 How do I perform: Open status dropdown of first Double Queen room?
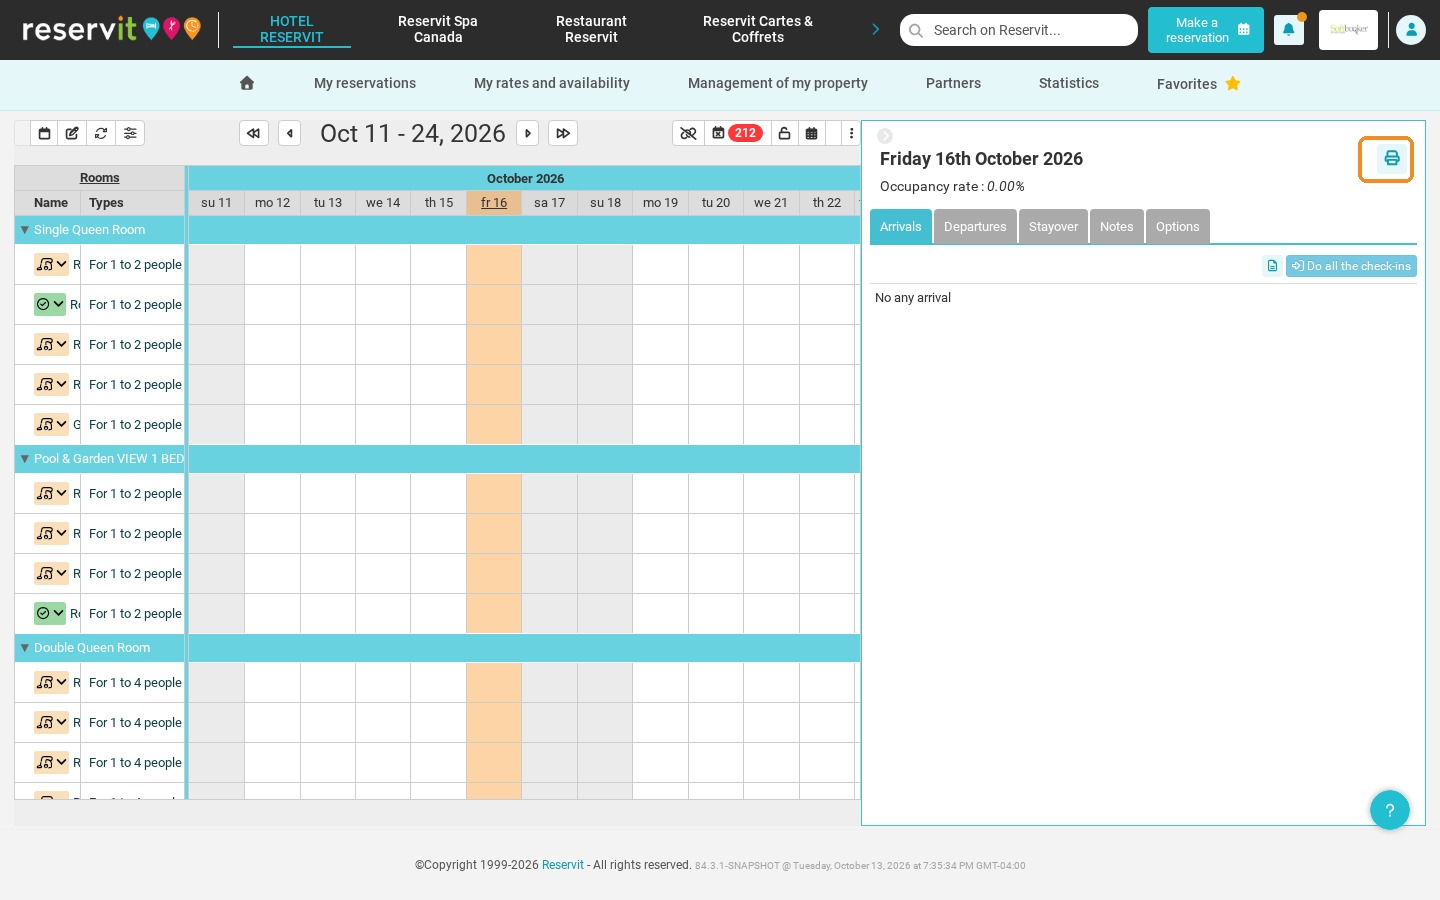click(x=51, y=682)
